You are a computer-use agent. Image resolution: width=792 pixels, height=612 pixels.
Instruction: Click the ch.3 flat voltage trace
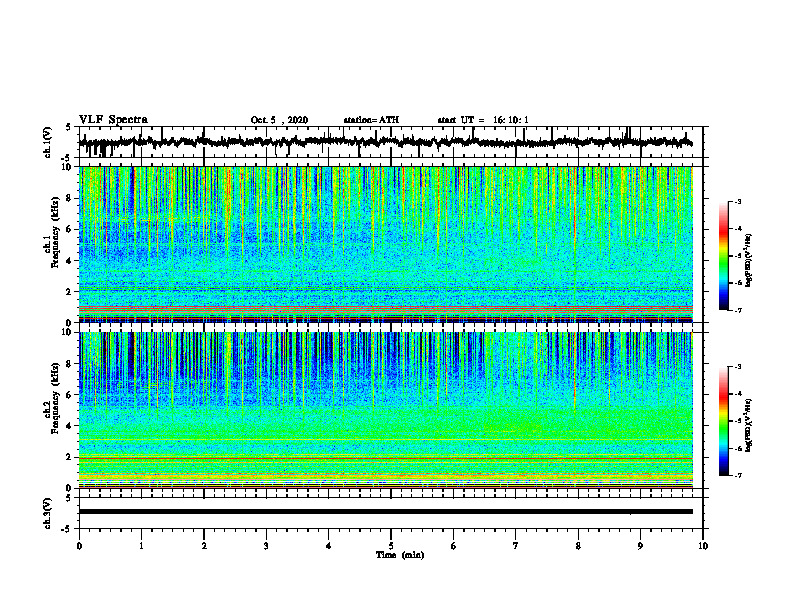pyautogui.click(x=385, y=512)
